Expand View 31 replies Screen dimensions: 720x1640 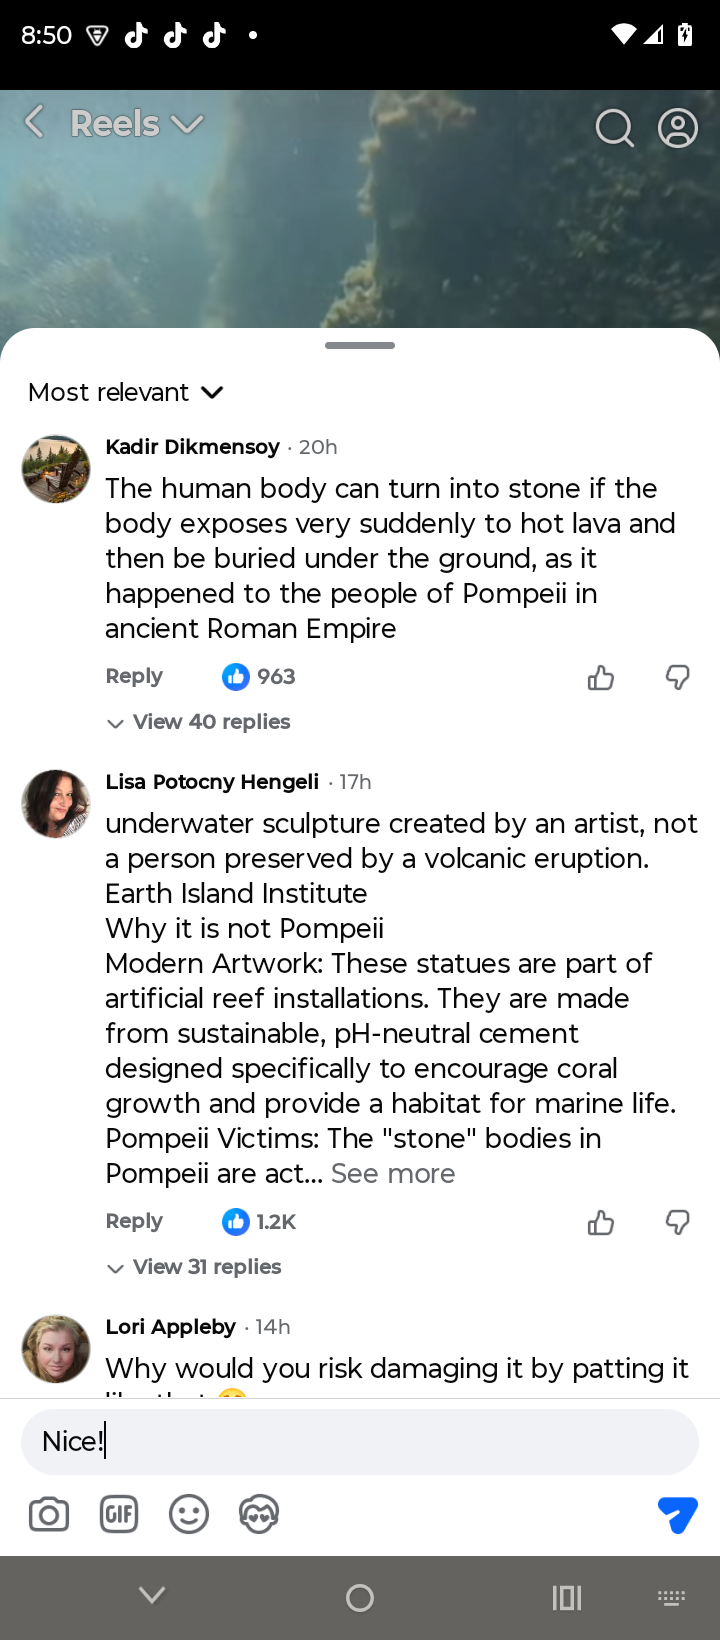coord(195,1267)
